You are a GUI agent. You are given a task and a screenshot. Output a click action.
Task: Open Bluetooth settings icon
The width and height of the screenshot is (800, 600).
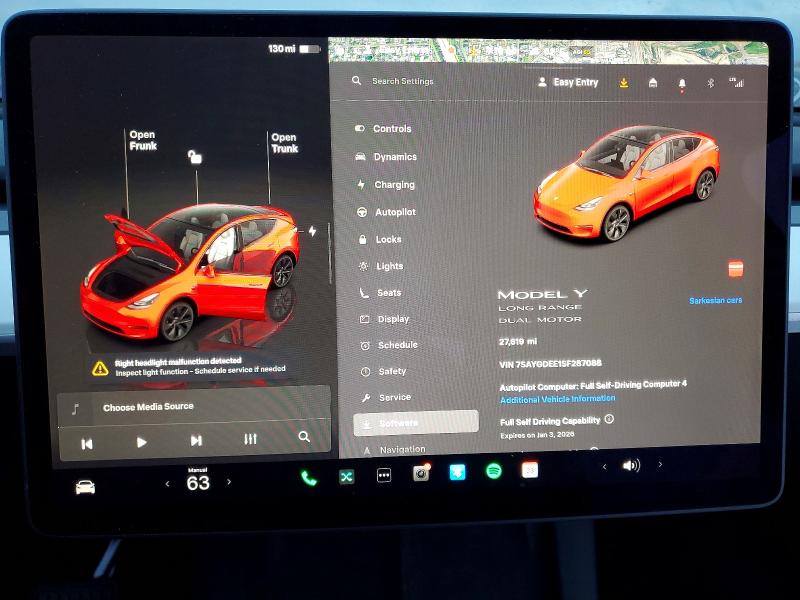click(x=711, y=83)
